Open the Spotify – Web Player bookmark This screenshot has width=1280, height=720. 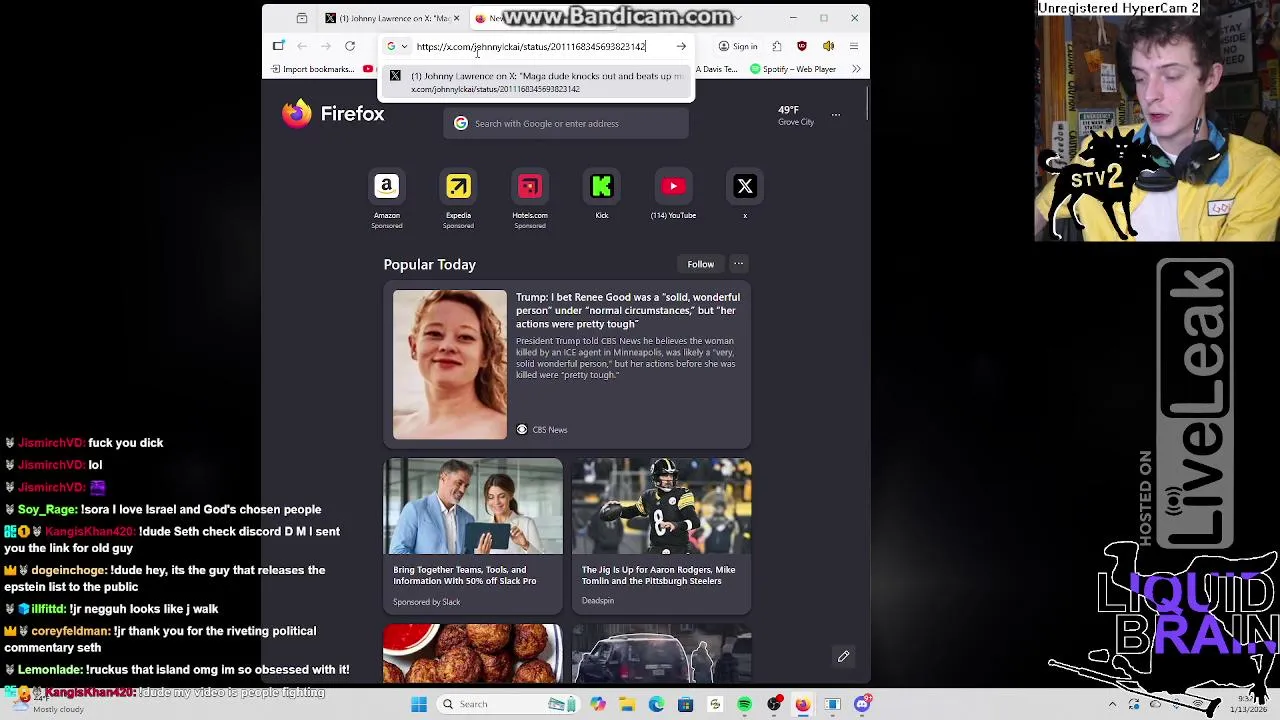792,69
